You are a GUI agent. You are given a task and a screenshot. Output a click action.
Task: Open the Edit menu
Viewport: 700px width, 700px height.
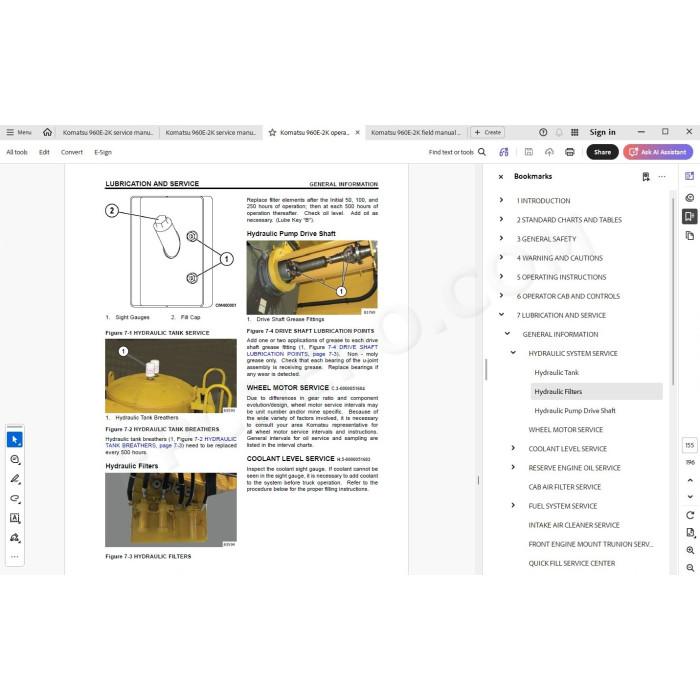44,152
